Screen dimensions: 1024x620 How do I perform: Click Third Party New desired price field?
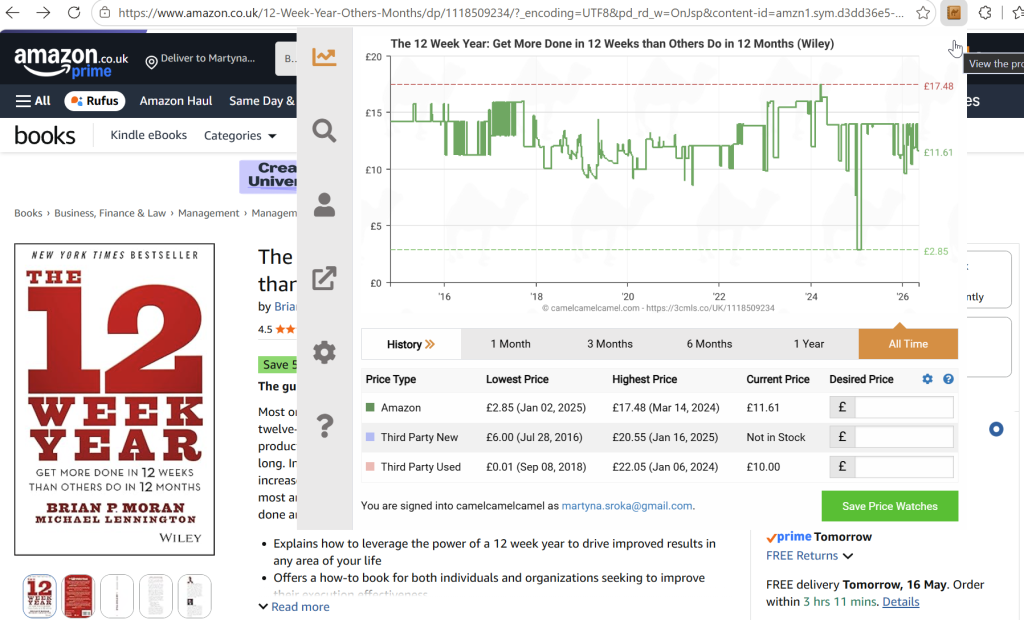(904, 436)
